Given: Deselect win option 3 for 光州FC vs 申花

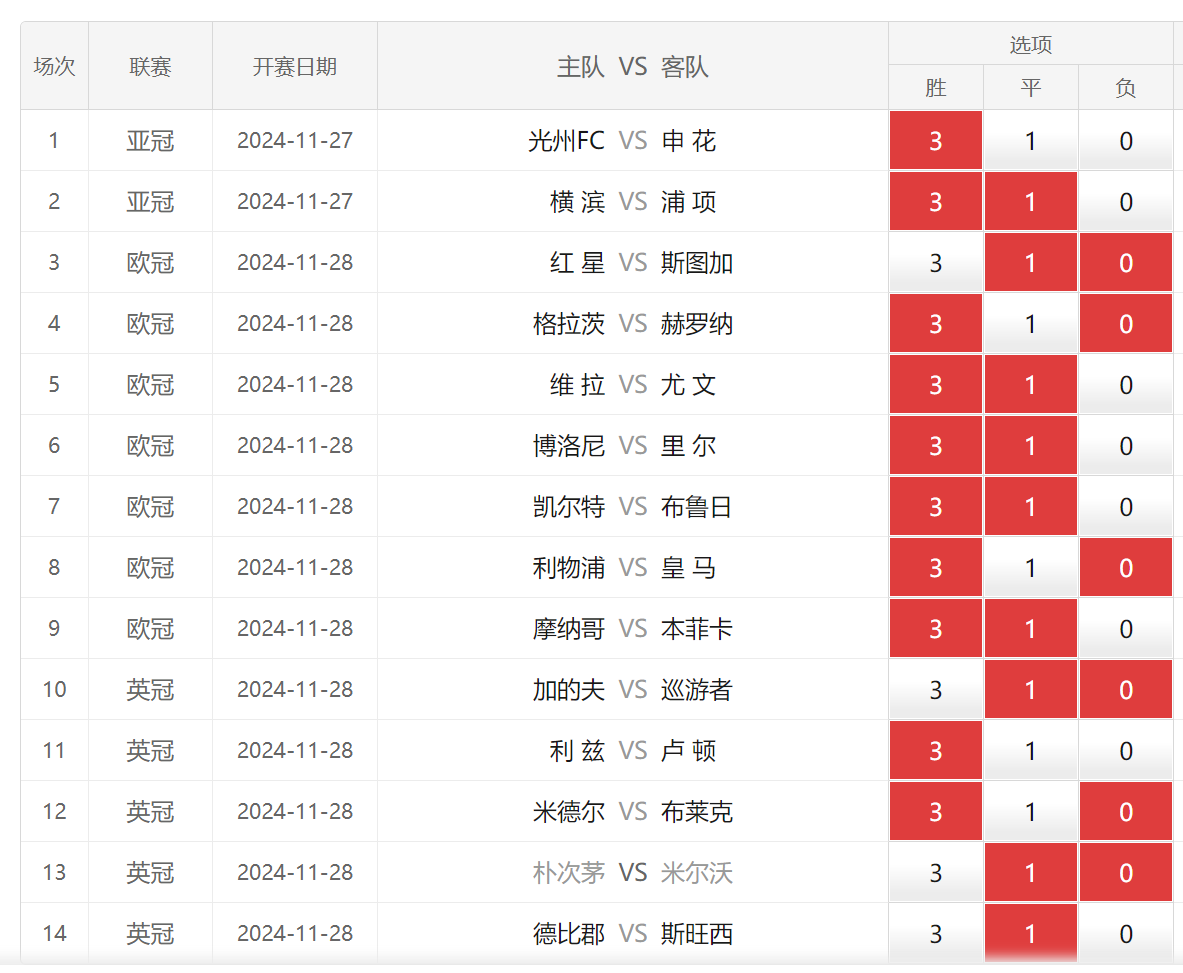Looking at the screenshot, I should (x=935, y=141).
